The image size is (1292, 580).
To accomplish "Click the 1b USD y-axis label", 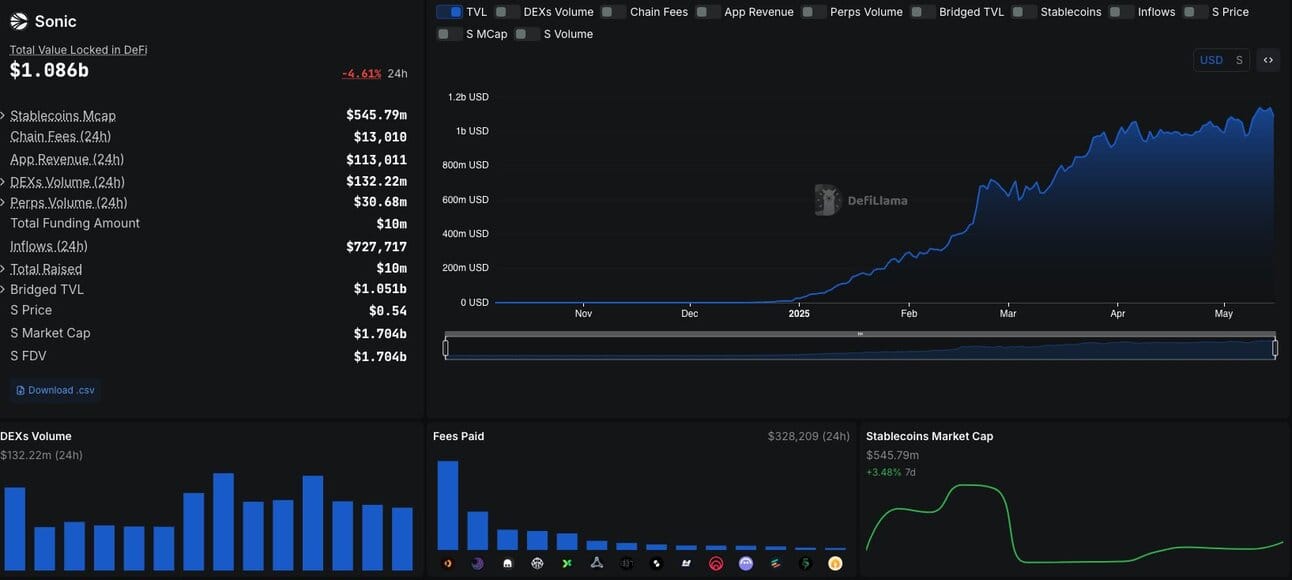I will (x=472, y=131).
